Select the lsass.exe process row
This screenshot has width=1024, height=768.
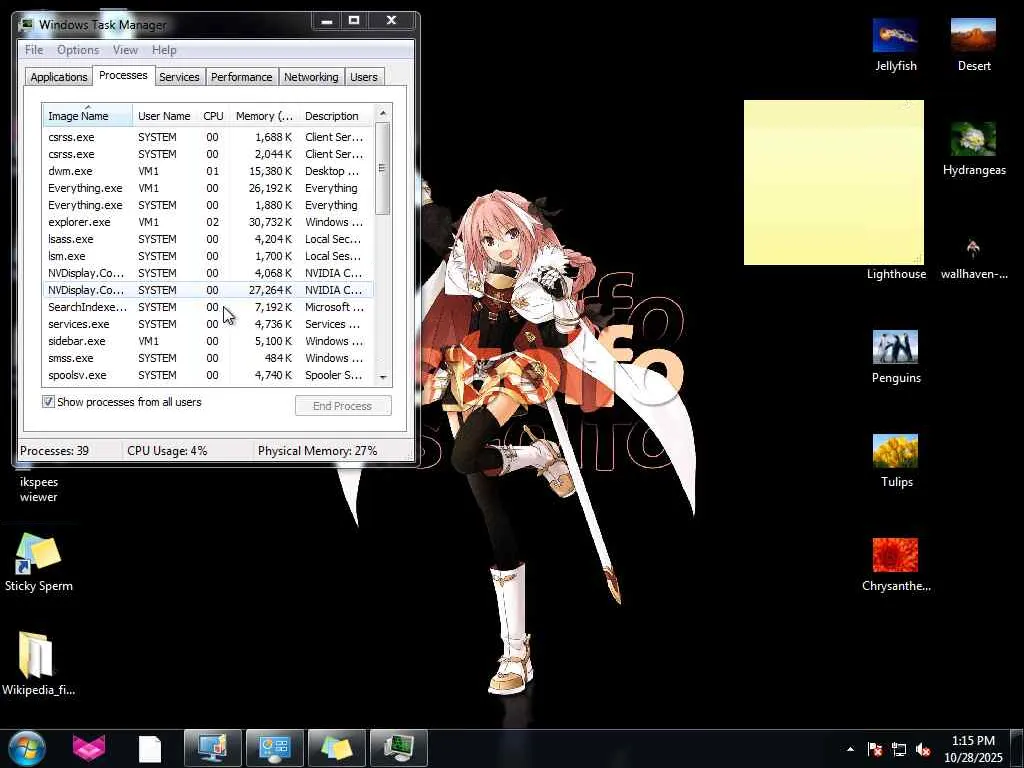pos(208,239)
